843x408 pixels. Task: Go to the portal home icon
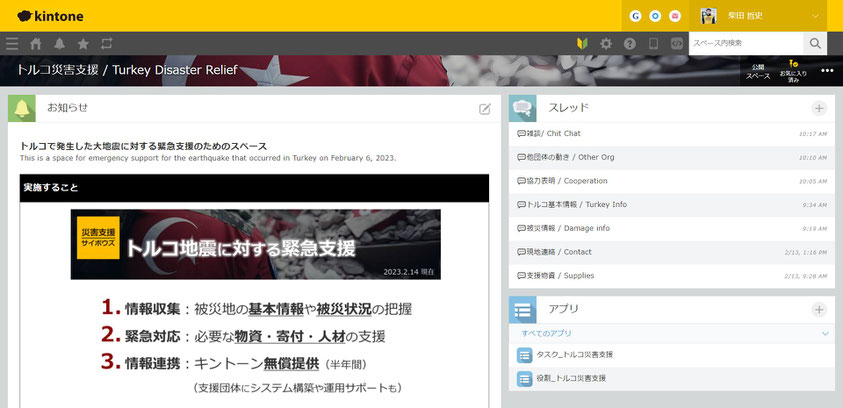point(35,44)
